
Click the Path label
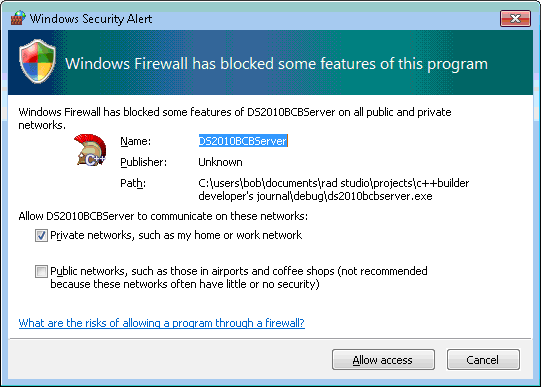(x=133, y=183)
